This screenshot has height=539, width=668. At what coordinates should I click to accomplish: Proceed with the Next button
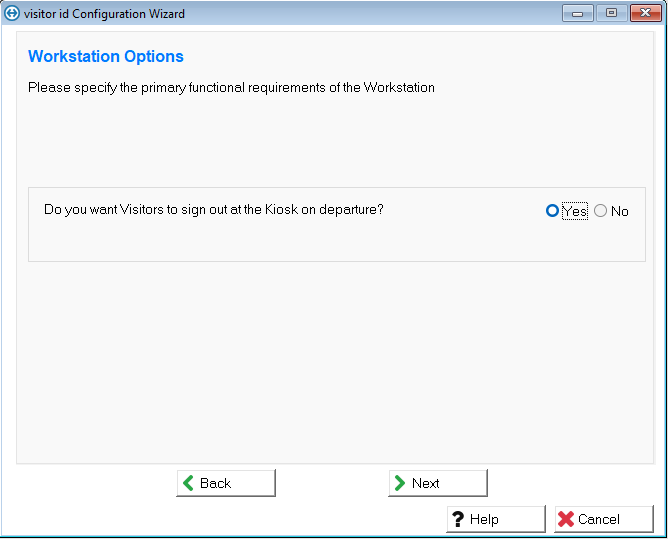point(438,483)
